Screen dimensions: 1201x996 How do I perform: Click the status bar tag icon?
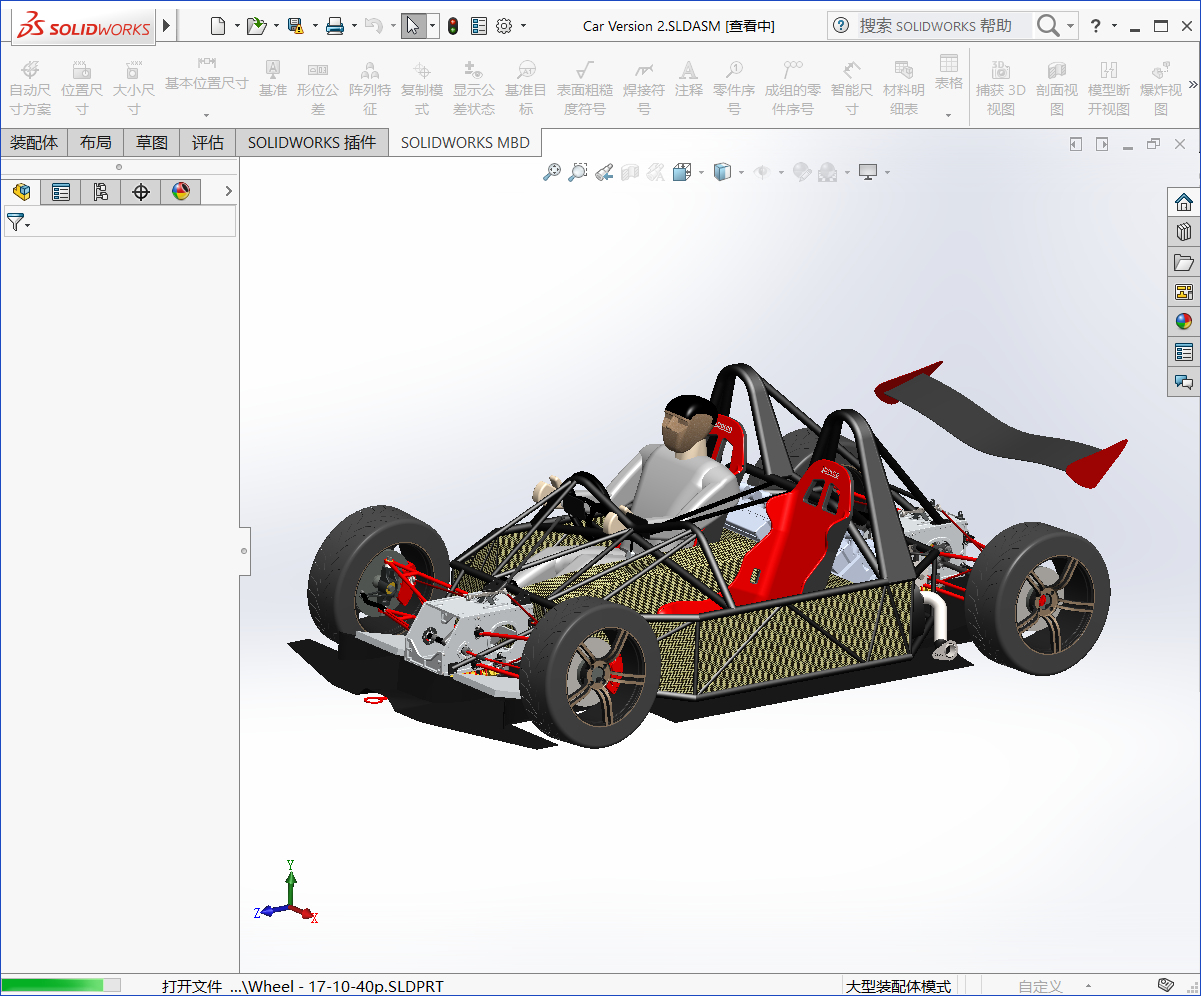pos(1165,985)
